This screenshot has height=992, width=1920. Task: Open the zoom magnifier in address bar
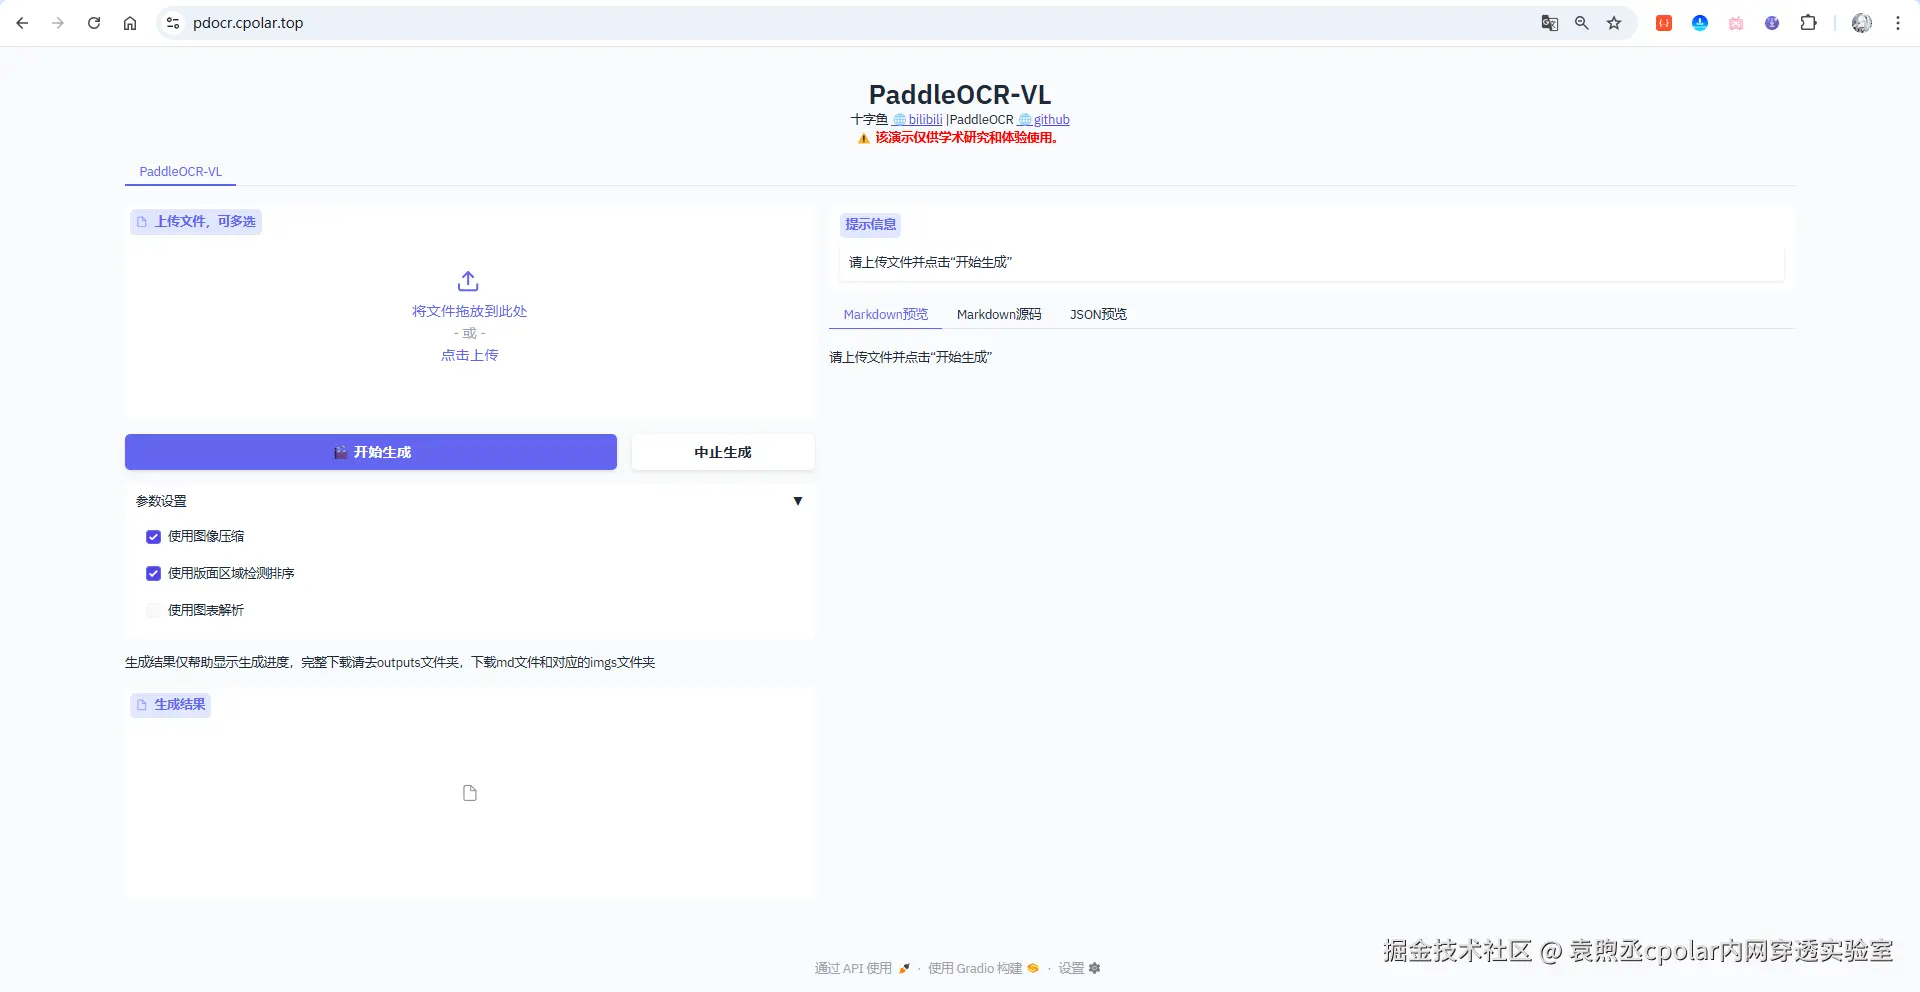(x=1582, y=23)
